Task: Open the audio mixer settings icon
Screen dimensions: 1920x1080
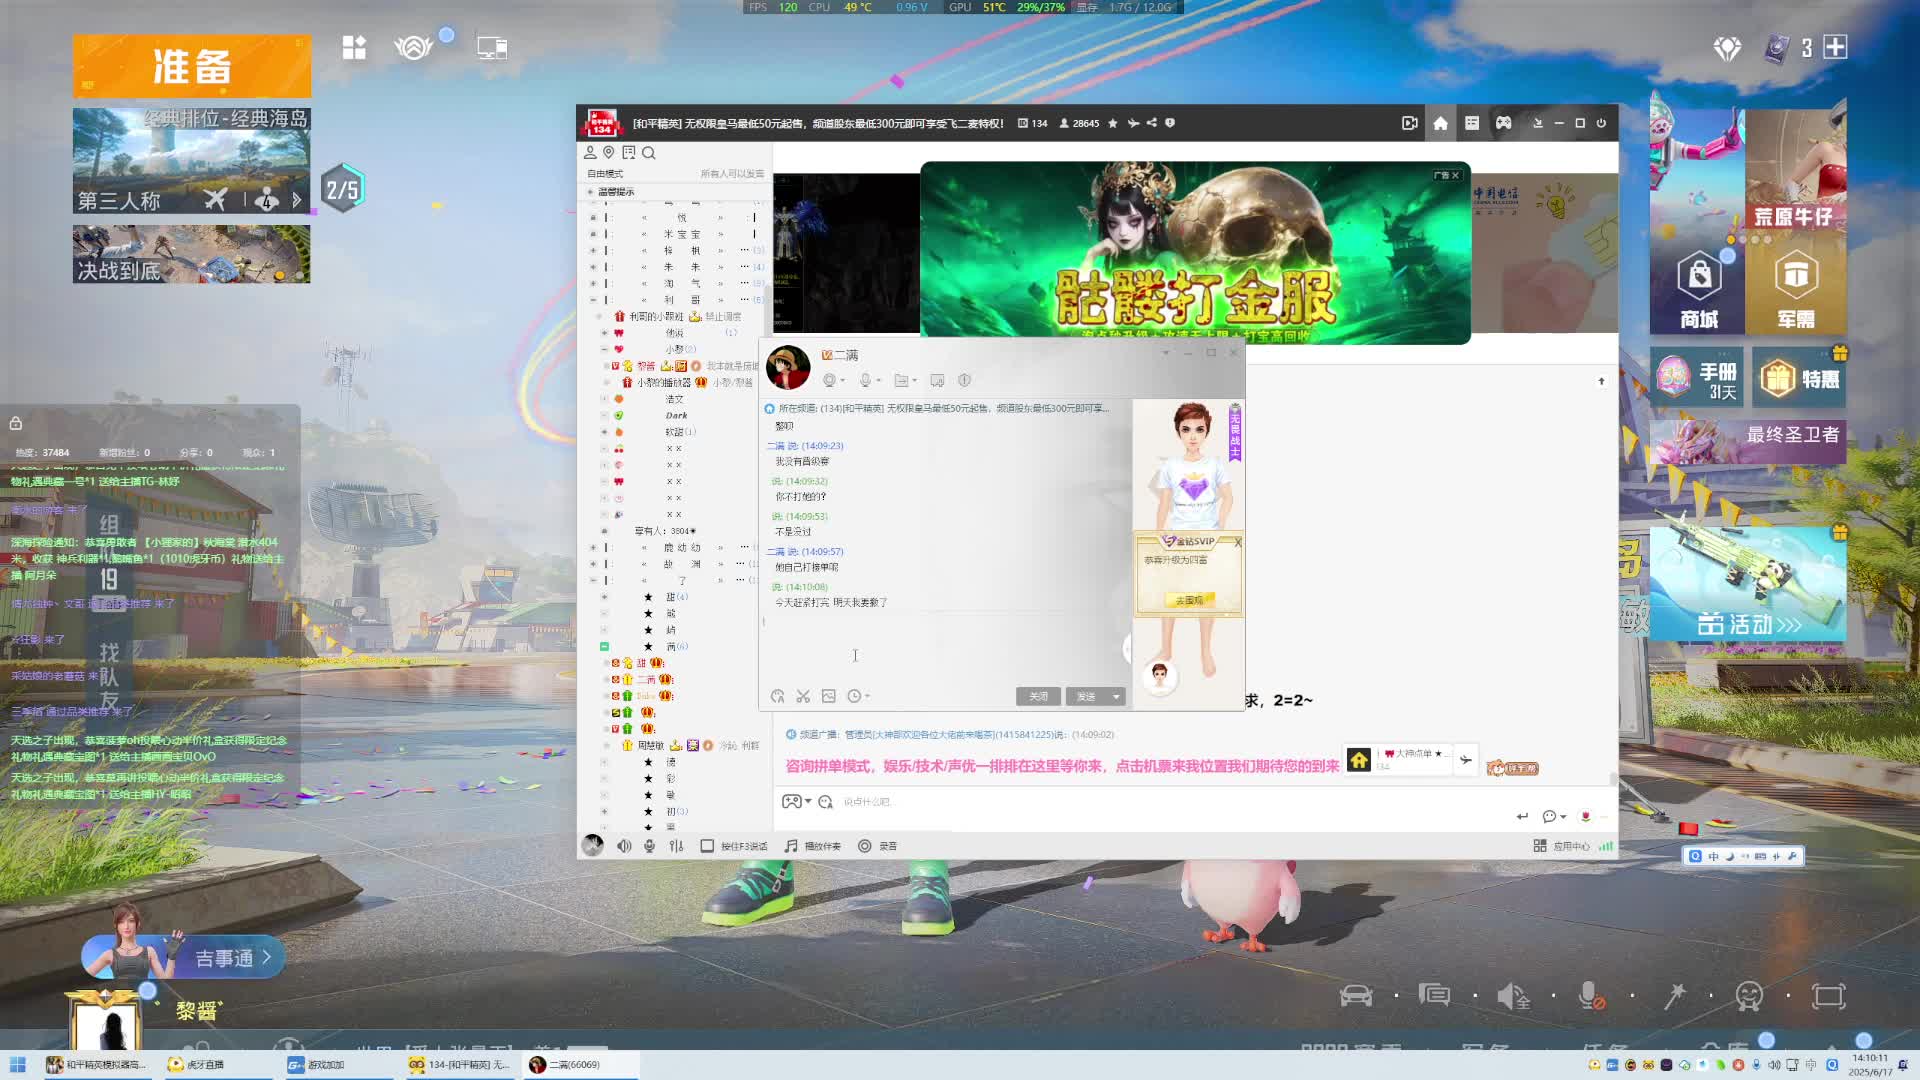Action: click(x=676, y=846)
